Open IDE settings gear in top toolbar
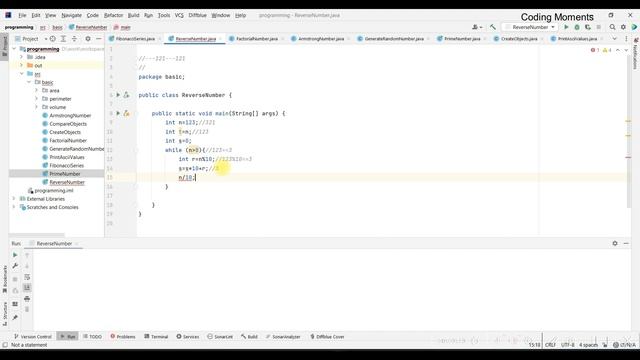 (623, 27)
